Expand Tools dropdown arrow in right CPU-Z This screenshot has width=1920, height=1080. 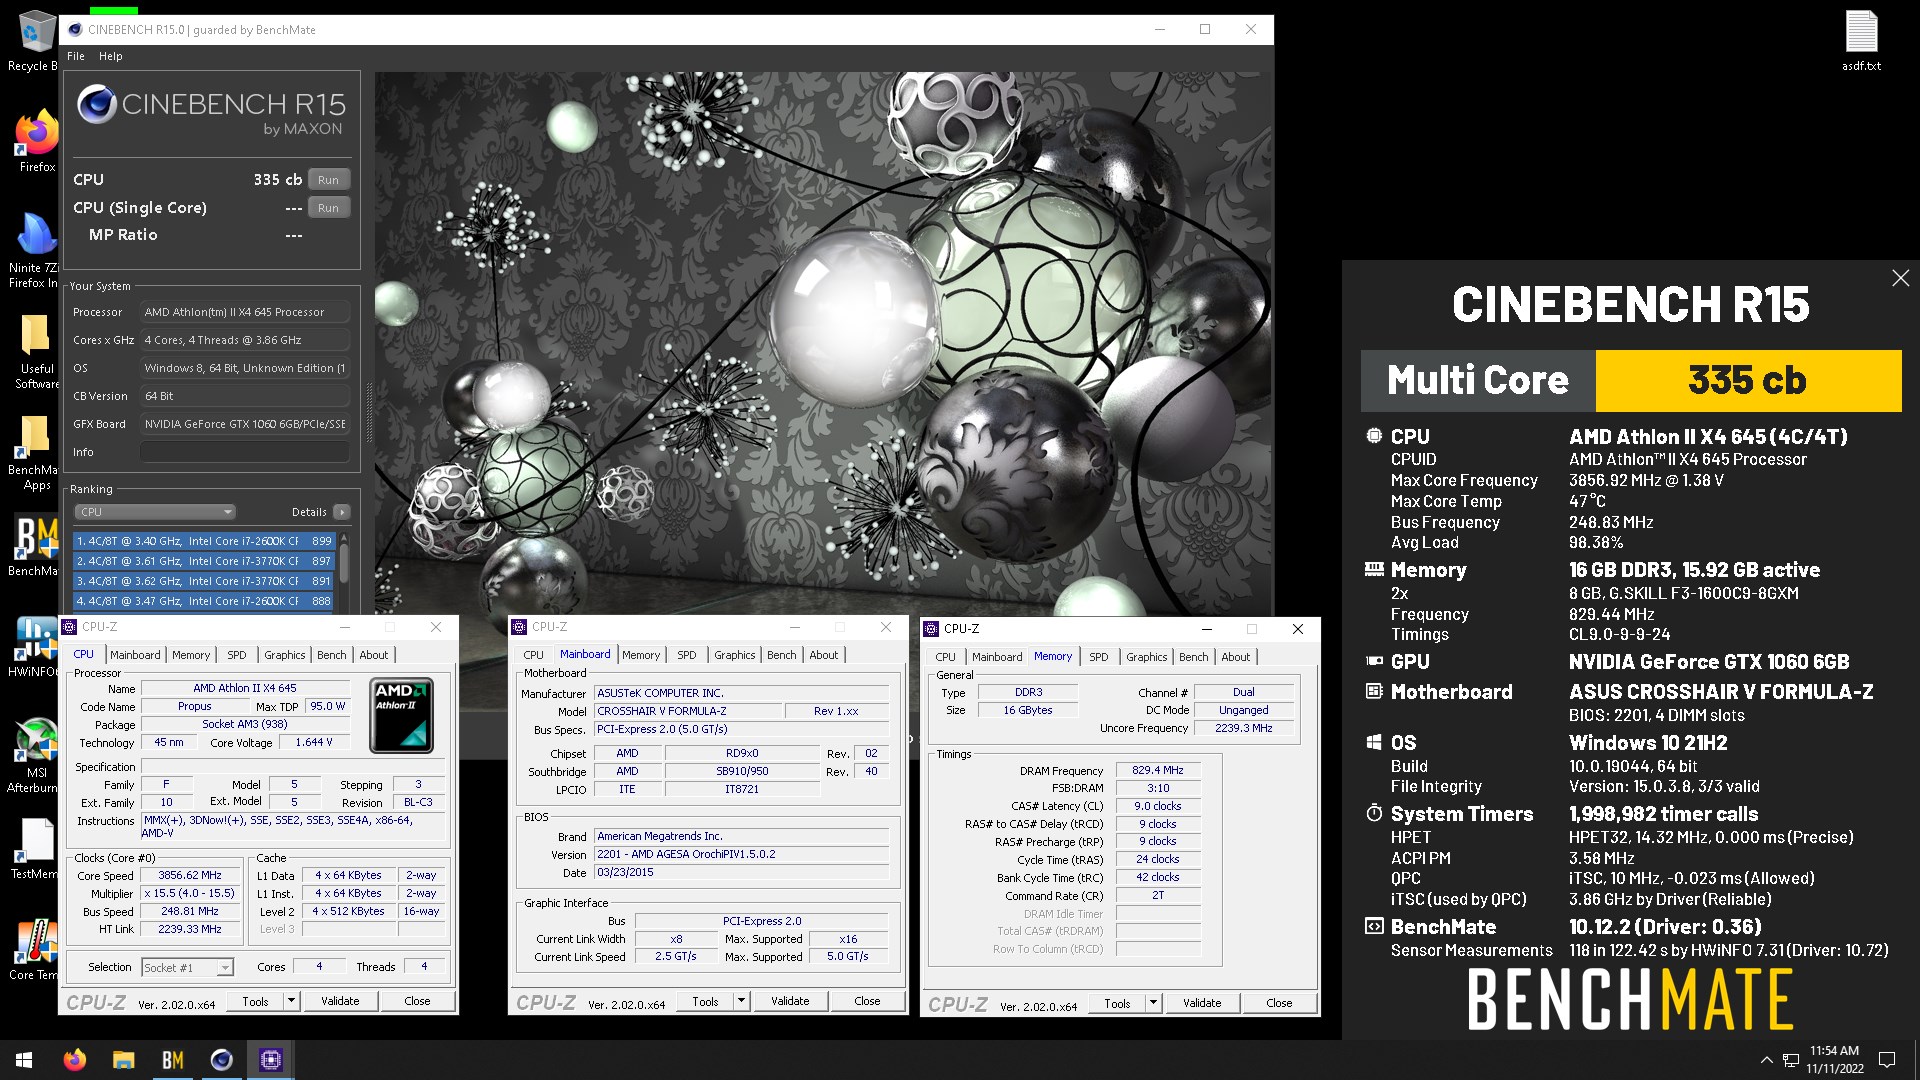1154,1003
